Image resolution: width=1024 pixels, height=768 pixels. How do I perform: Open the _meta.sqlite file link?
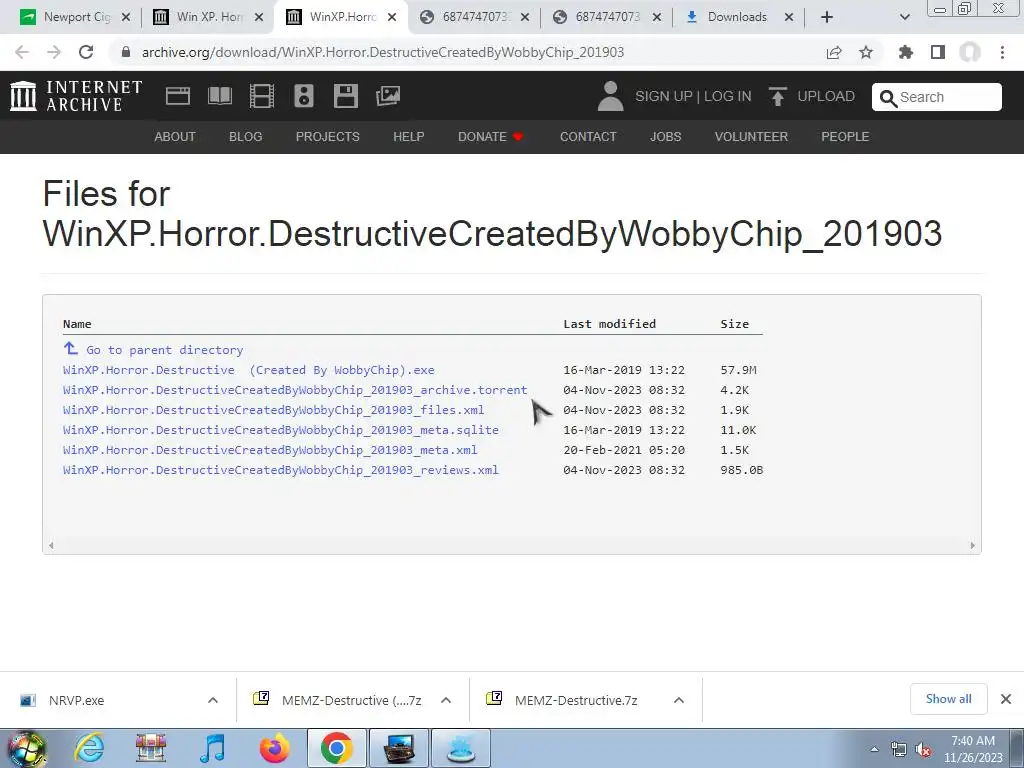[x=281, y=430]
